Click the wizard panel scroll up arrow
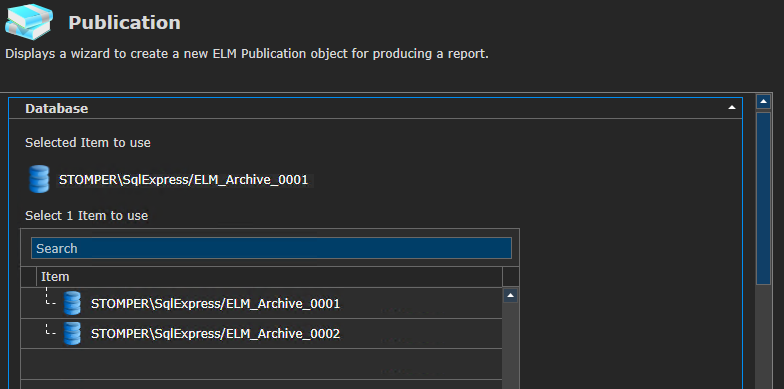This screenshot has height=389, width=784. (763, 102)
